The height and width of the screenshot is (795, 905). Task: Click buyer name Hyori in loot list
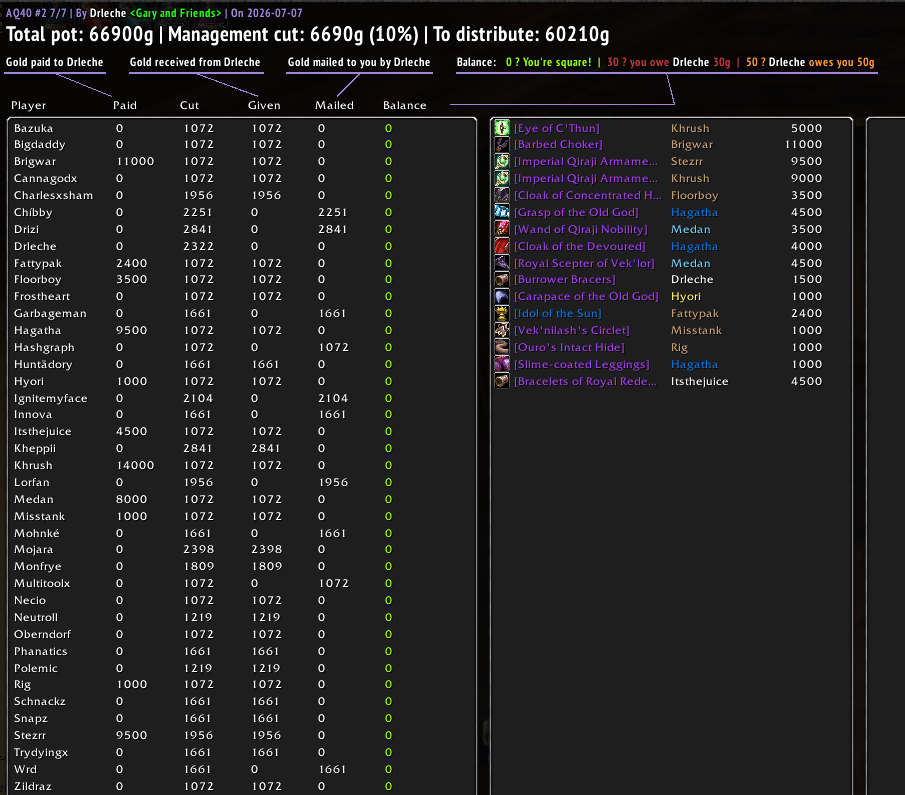686,296
